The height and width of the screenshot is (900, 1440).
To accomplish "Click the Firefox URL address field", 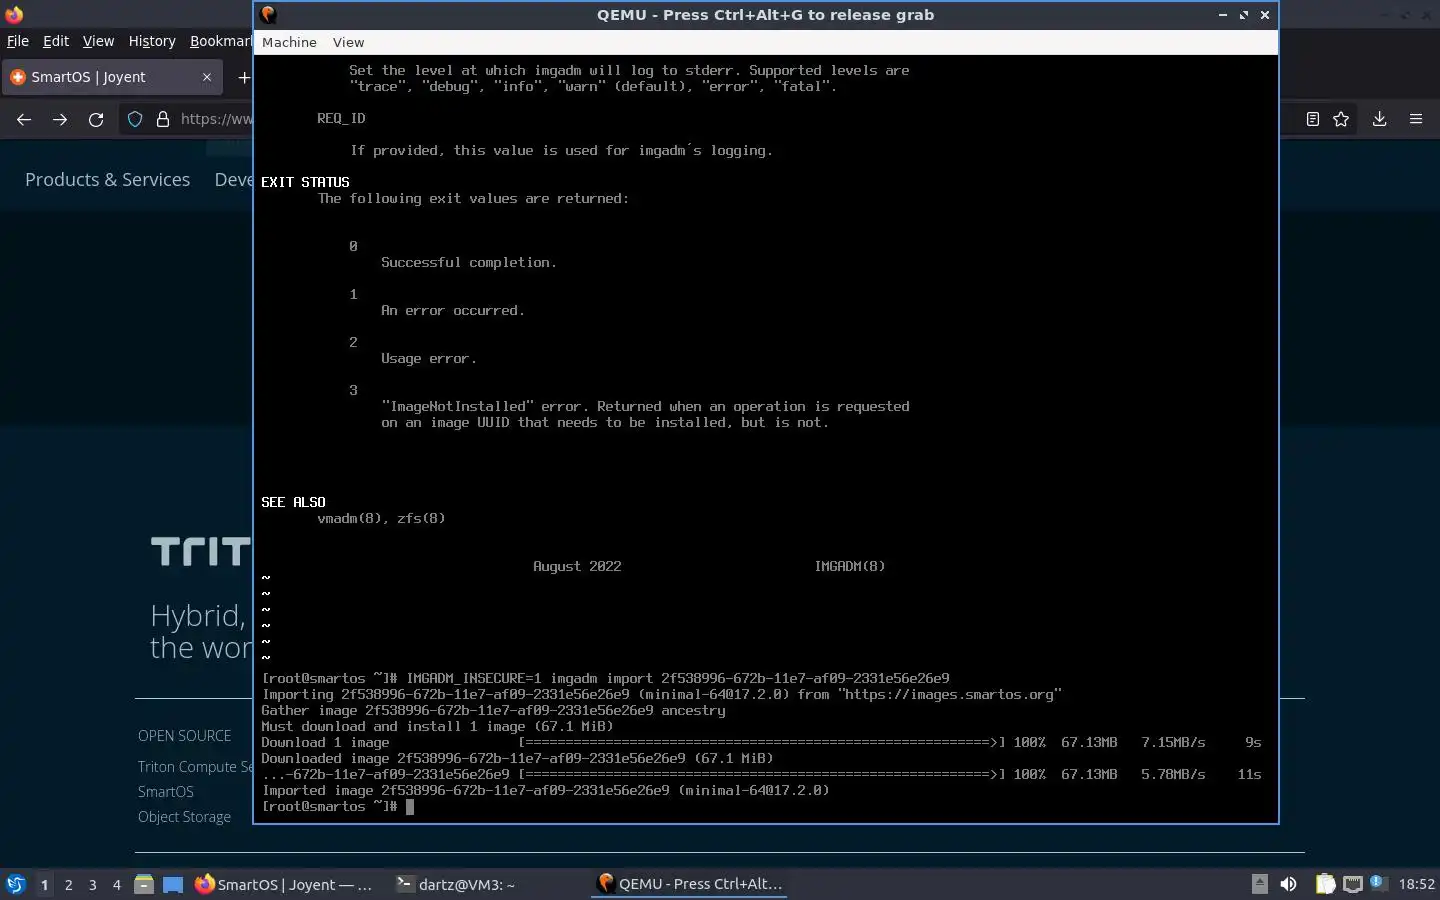I will point(216,119).
